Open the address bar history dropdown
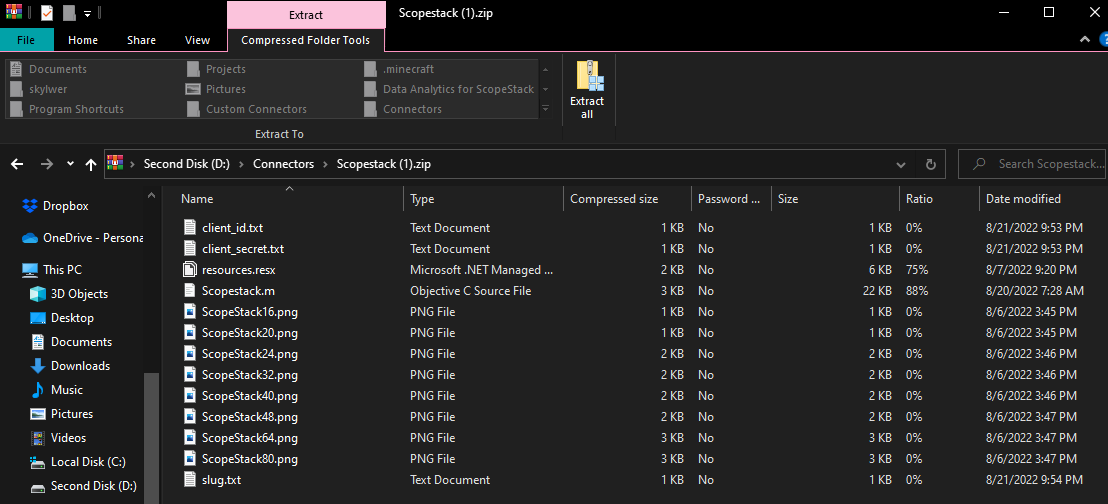The width and height of the screenshot is (1108, 504). coord(901,164)
